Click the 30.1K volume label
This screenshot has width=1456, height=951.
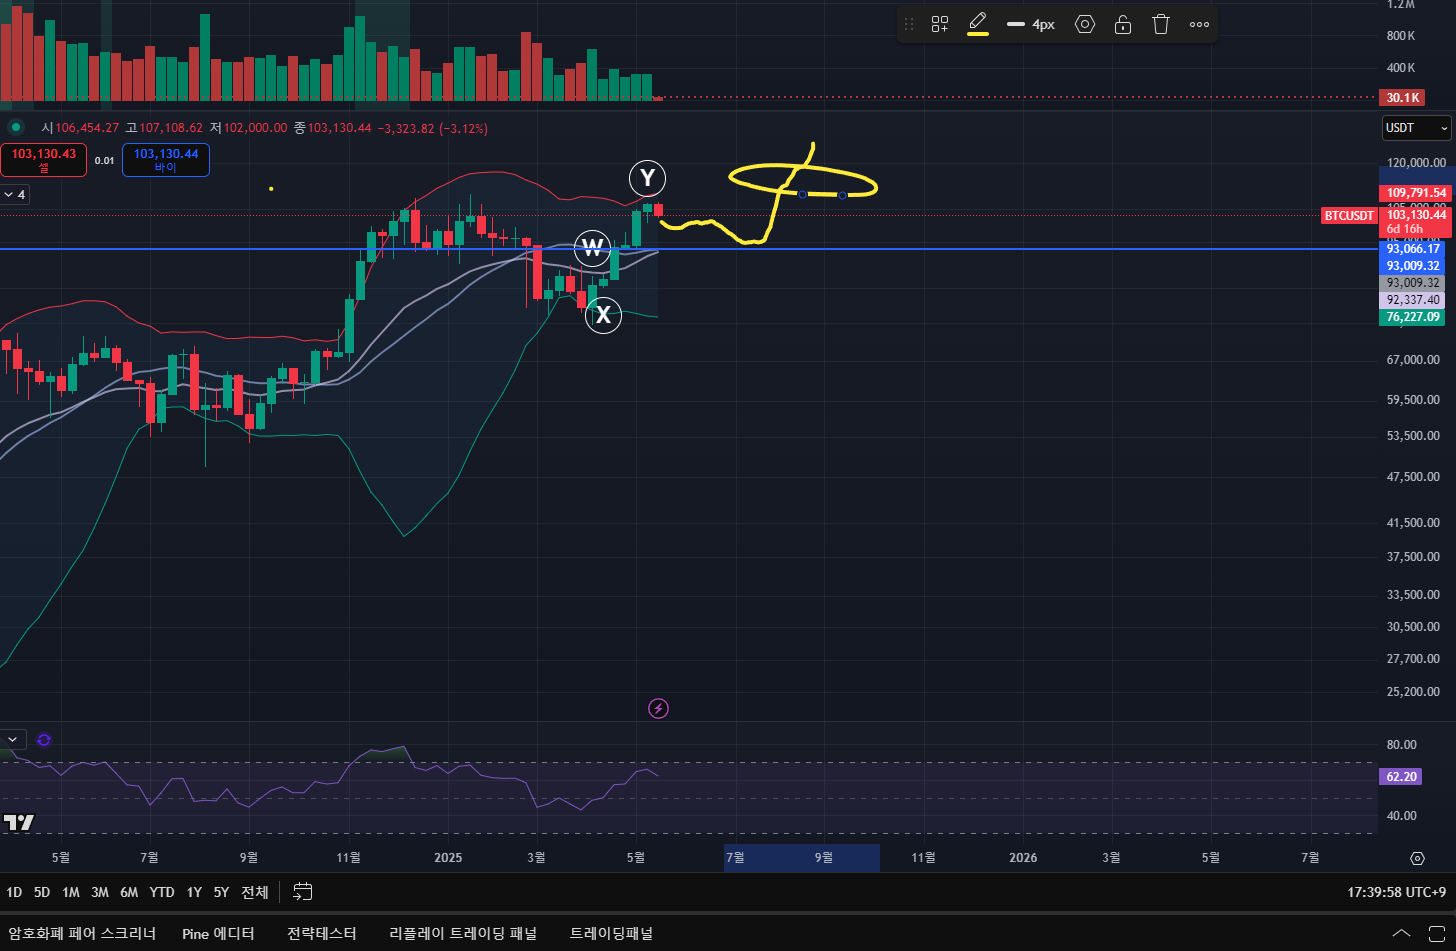pyautogui.click(x=1401, y=98)
